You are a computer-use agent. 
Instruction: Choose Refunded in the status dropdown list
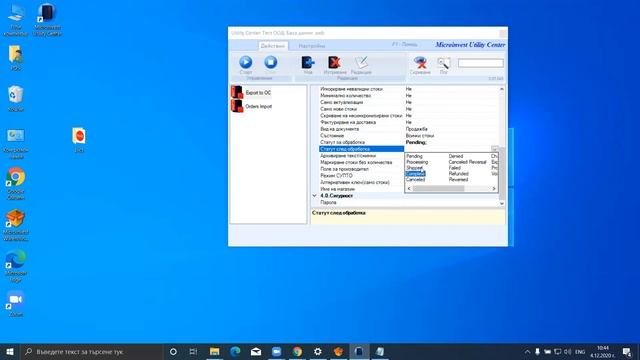click(x=458, y=173)
